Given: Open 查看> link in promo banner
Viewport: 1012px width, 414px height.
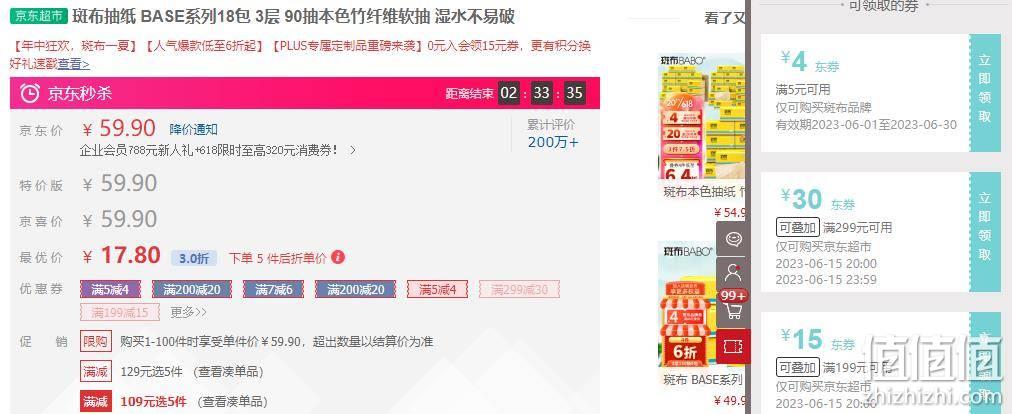Looking at the screenshot, I should pyautogui.click(x=74, y=65).
